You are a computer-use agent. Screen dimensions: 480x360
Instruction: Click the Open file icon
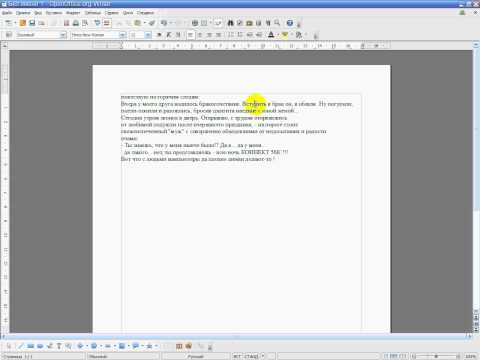coord(23,23)
